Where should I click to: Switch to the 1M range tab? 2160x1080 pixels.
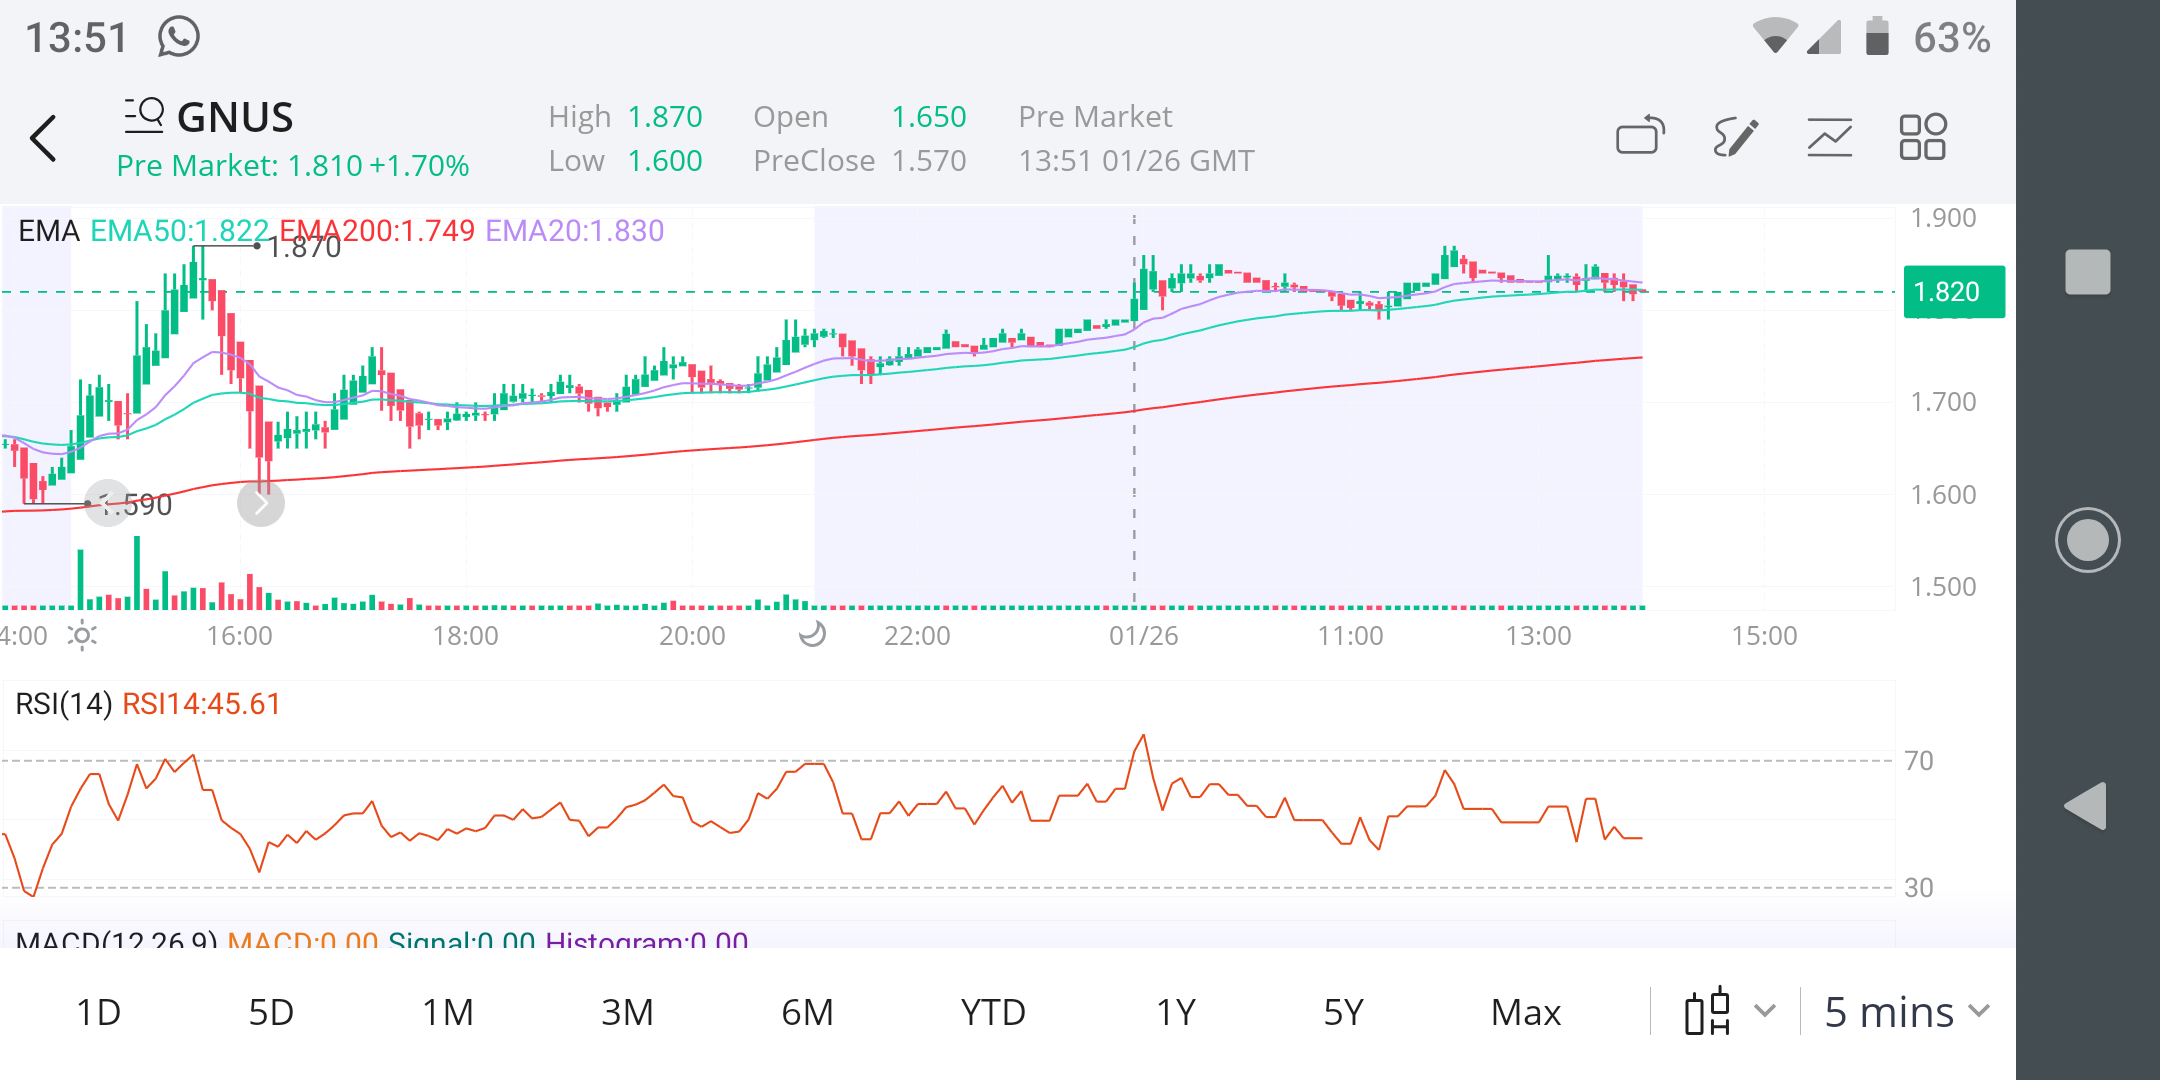[447, 1012]
